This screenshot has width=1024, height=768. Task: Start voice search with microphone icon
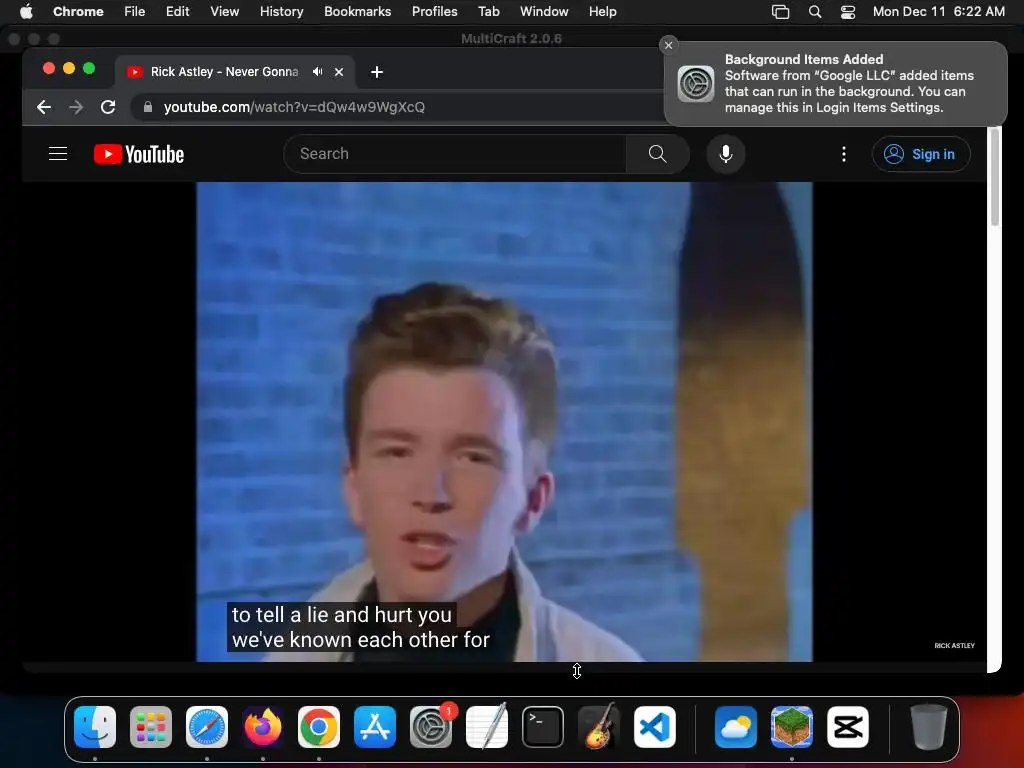[x=726, y=154]
